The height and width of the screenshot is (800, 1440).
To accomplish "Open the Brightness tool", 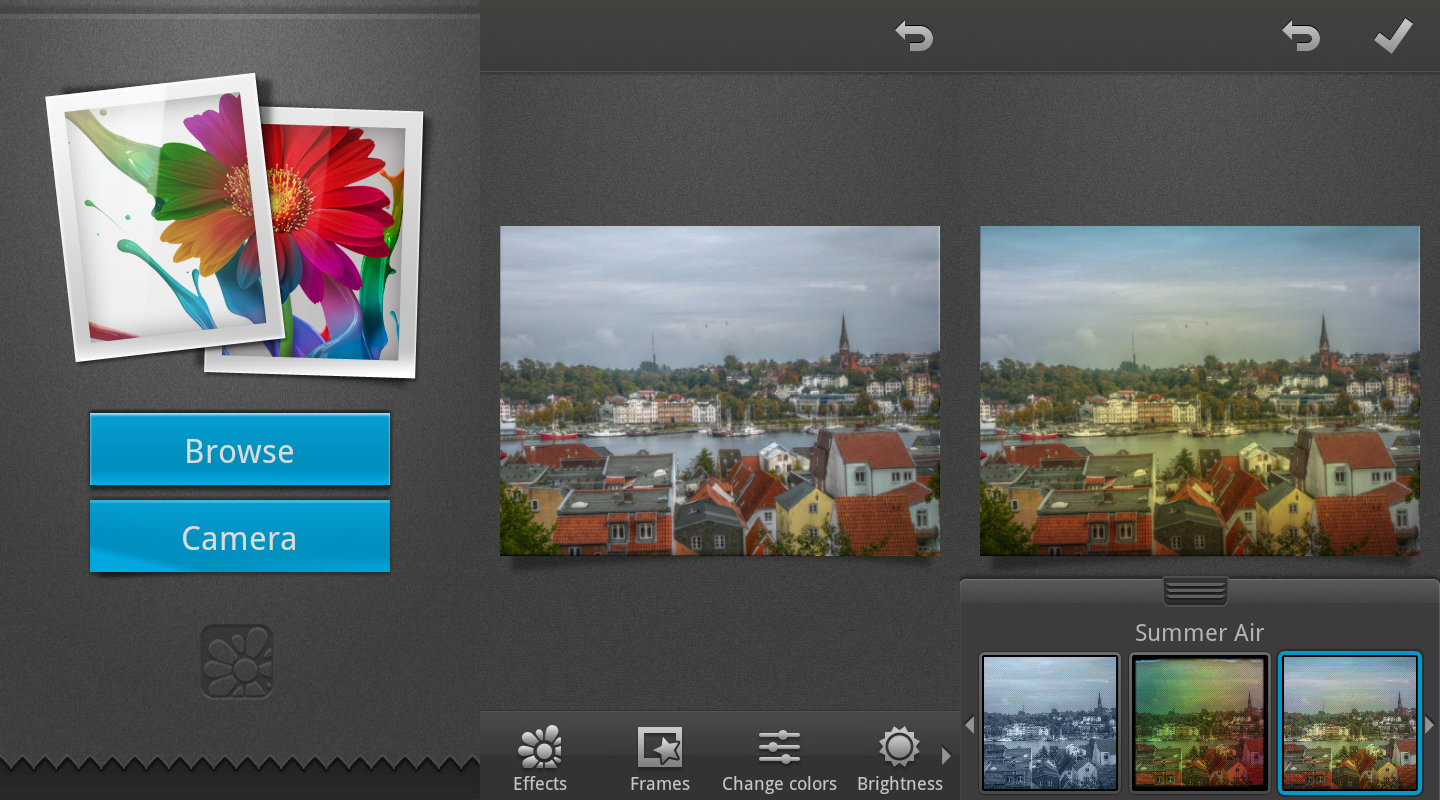I will click(x=899, y=760).
